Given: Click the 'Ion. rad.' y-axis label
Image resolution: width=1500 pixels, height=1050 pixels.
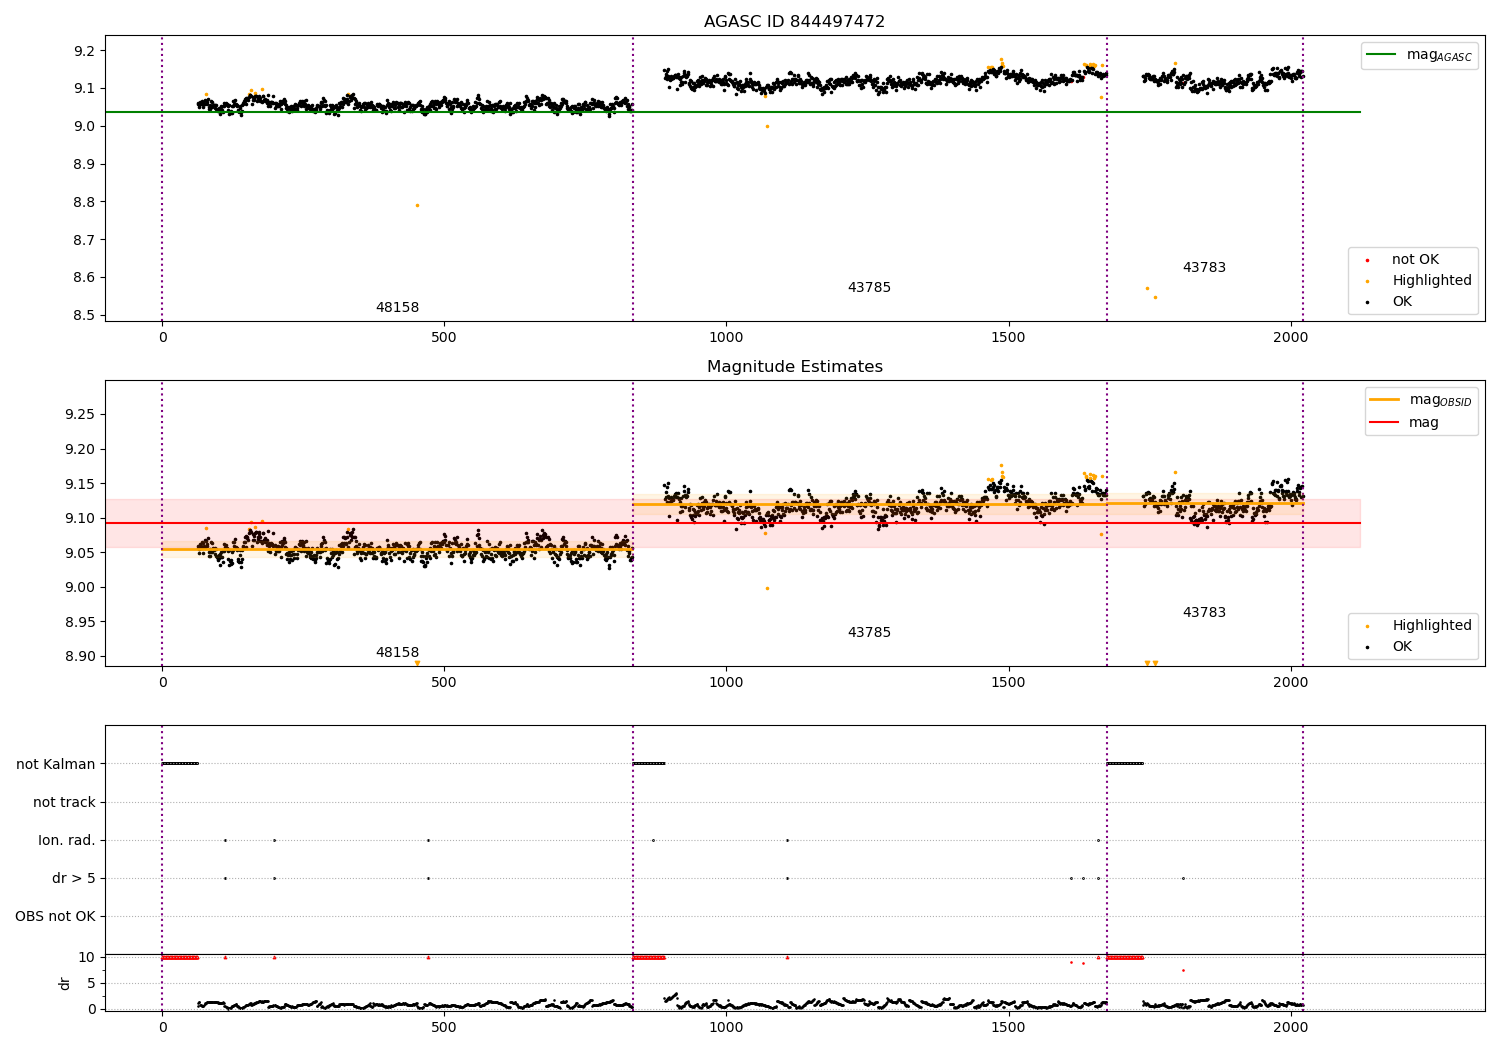Looking at the screenshot, I should [67, 841].
